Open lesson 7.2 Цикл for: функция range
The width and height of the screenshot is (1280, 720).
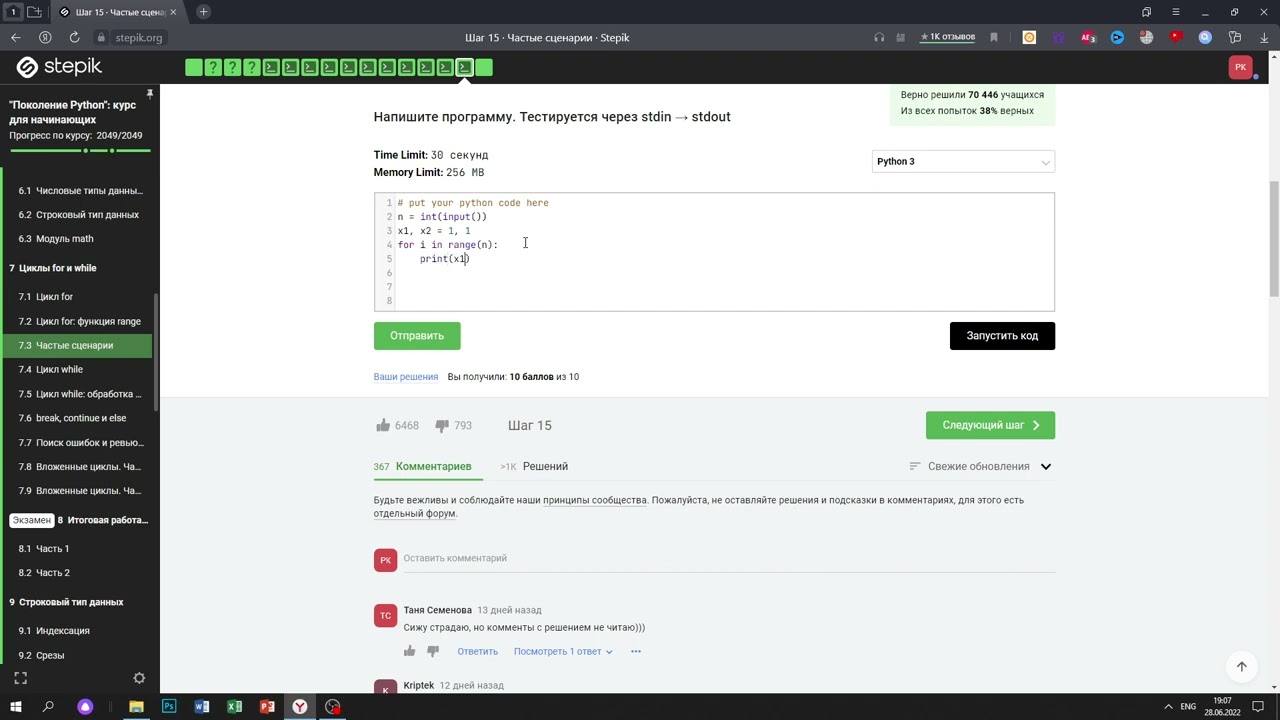80,321
